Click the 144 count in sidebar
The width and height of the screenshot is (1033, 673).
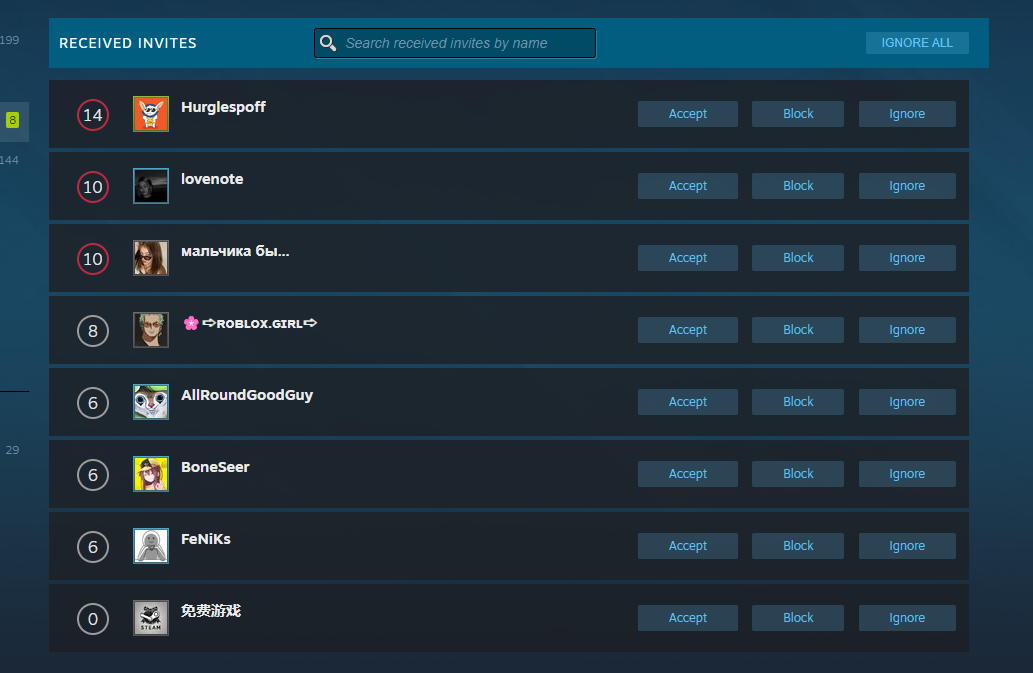tap(9, 160)
